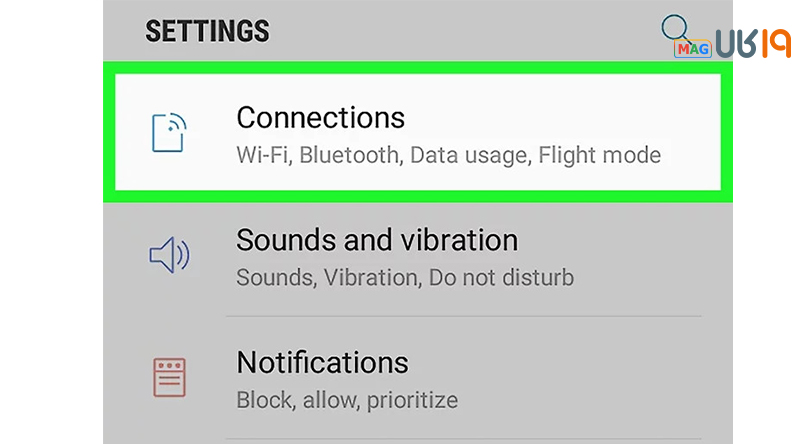Click 'Flight mode' in Connections subtitle

[x=599, y=155]
